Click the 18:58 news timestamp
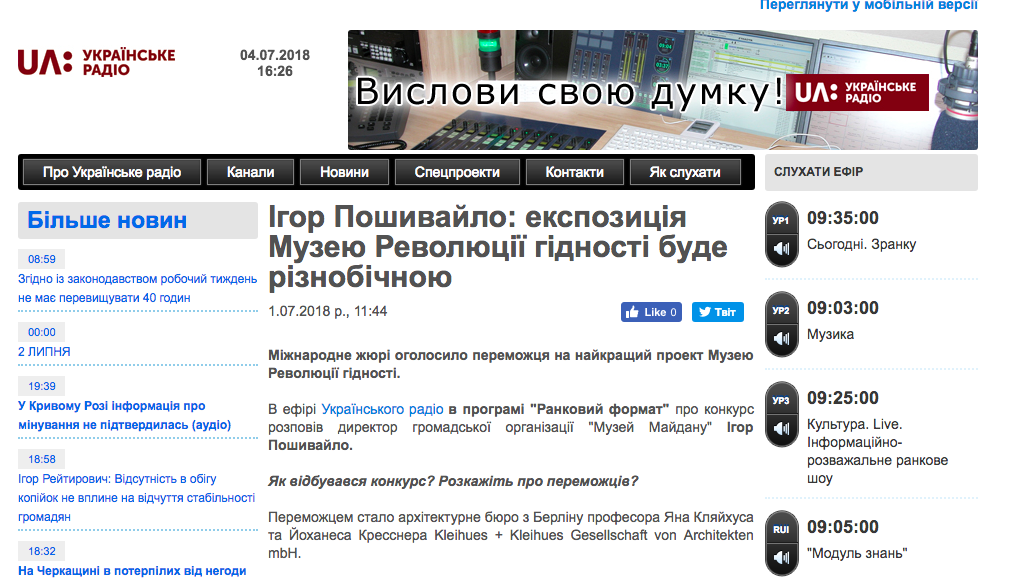This screenshot has width=1025, height=580. (x=42, y=459)
